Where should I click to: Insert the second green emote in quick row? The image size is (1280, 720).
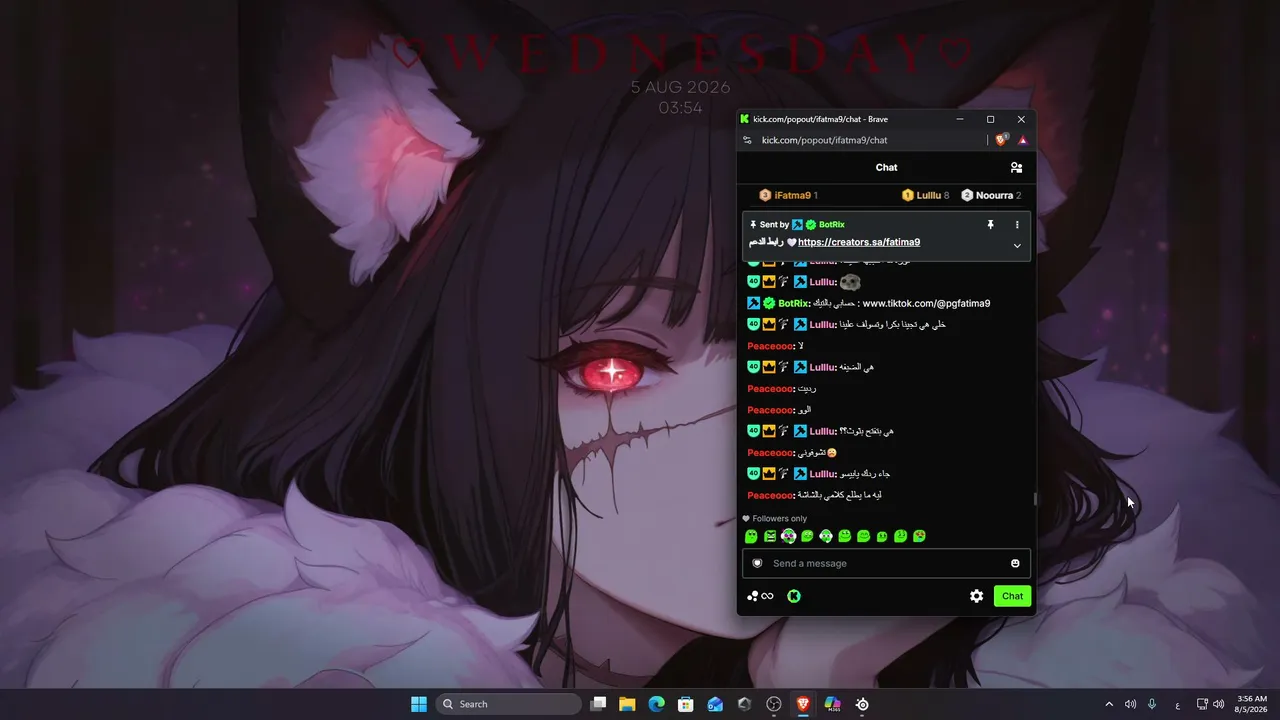770,537
